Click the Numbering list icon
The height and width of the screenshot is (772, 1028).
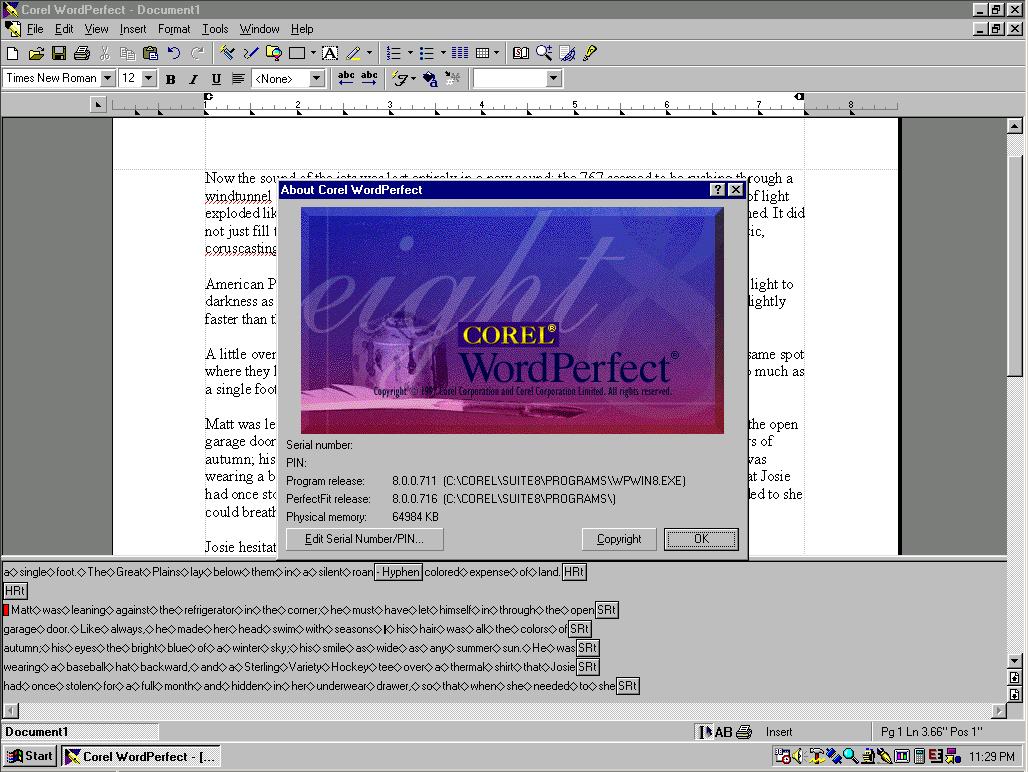394,53
